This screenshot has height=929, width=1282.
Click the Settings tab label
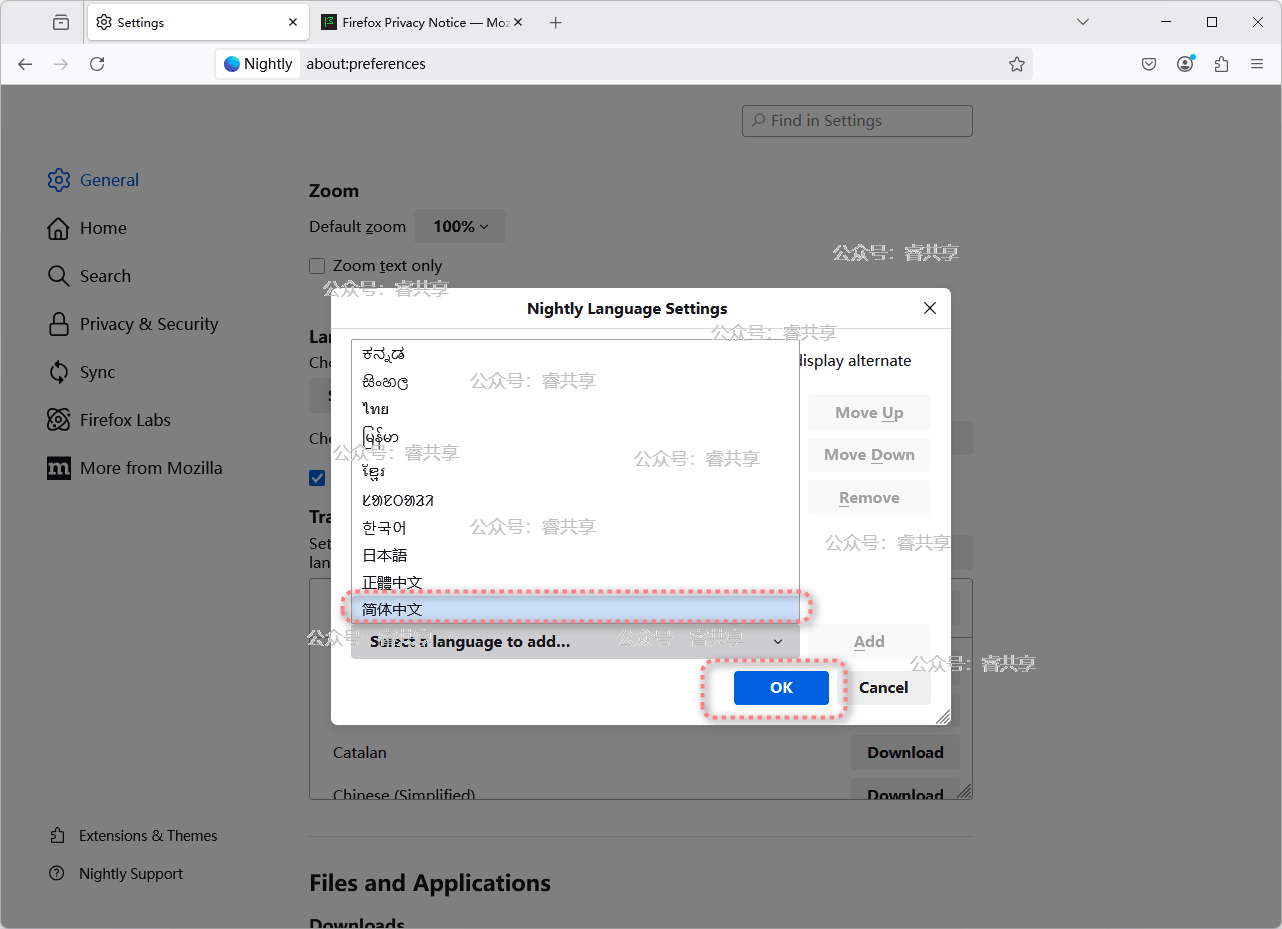coord(141,22)
